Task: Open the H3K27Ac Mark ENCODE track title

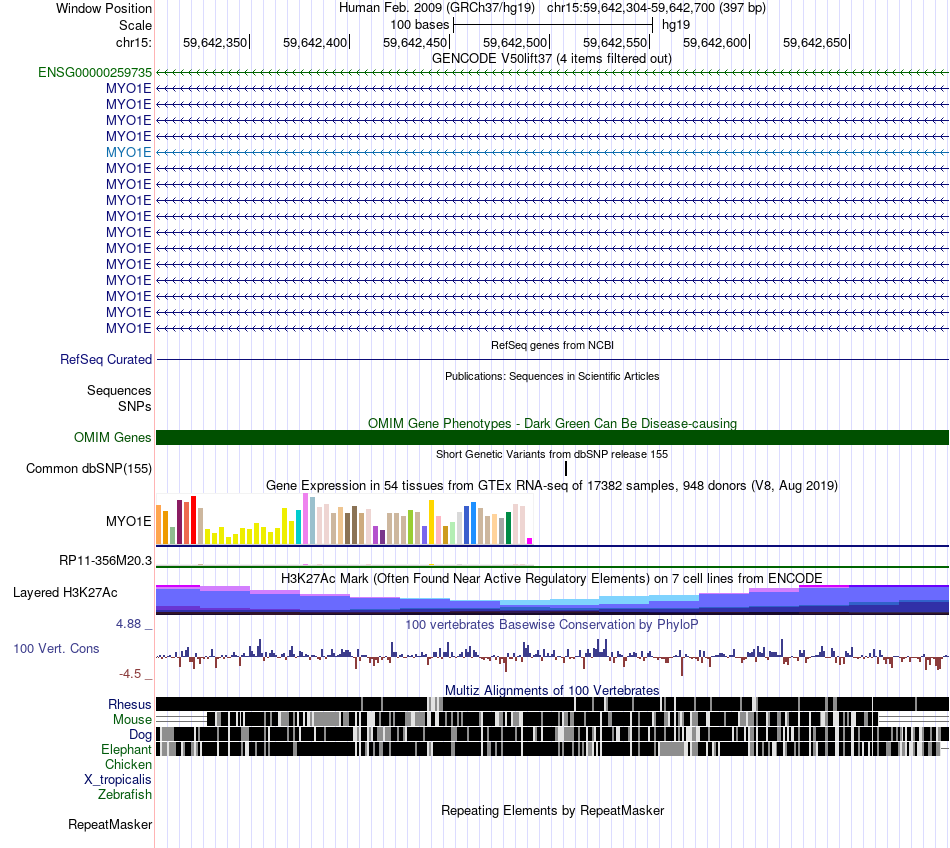Action: click(x=552, y=578)
